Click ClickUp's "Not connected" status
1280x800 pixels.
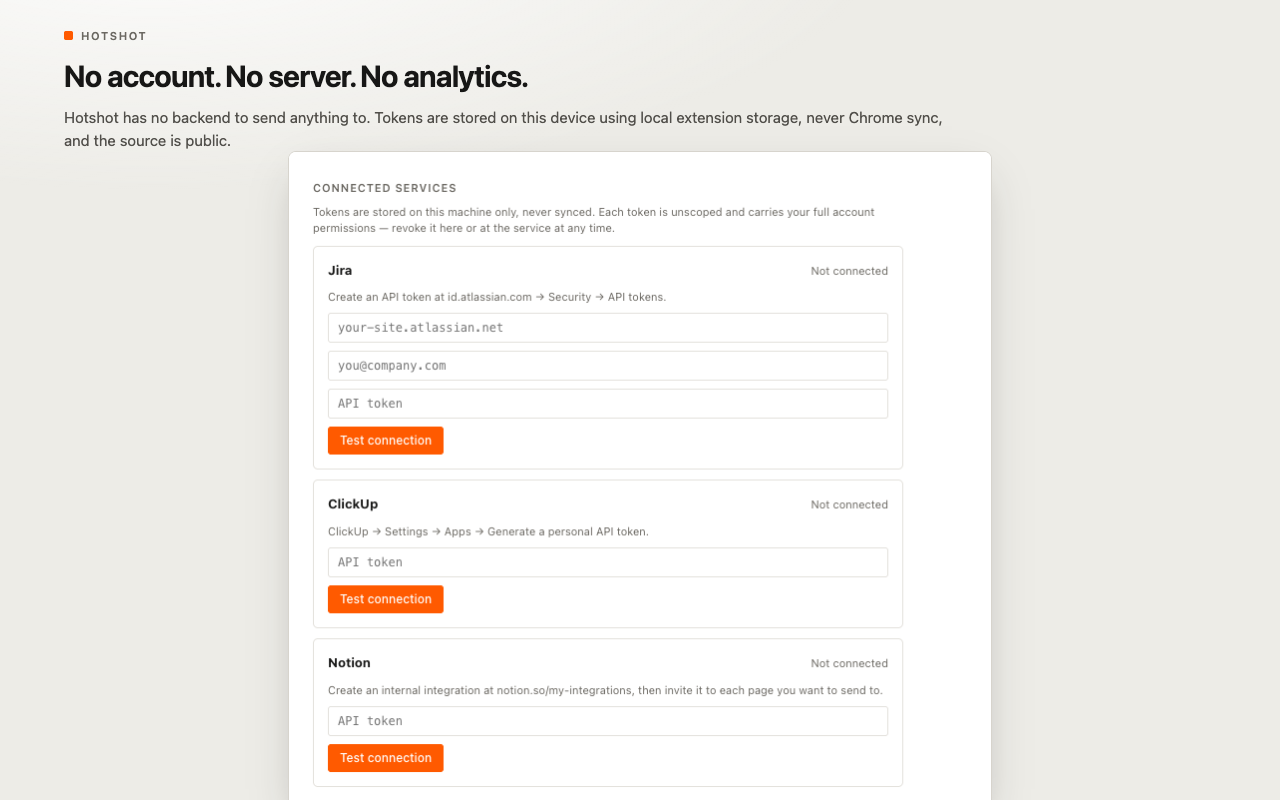point(849,505)
